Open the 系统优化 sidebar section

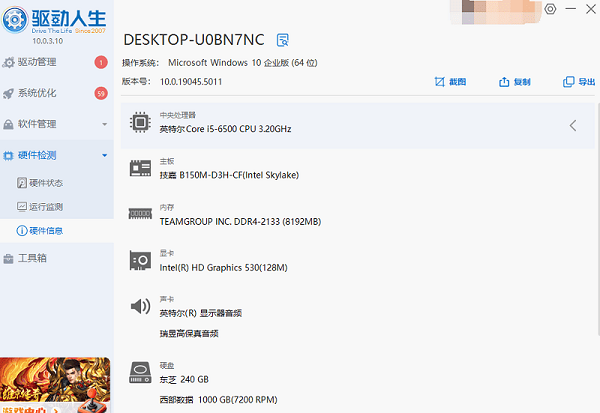coord(57,93)
